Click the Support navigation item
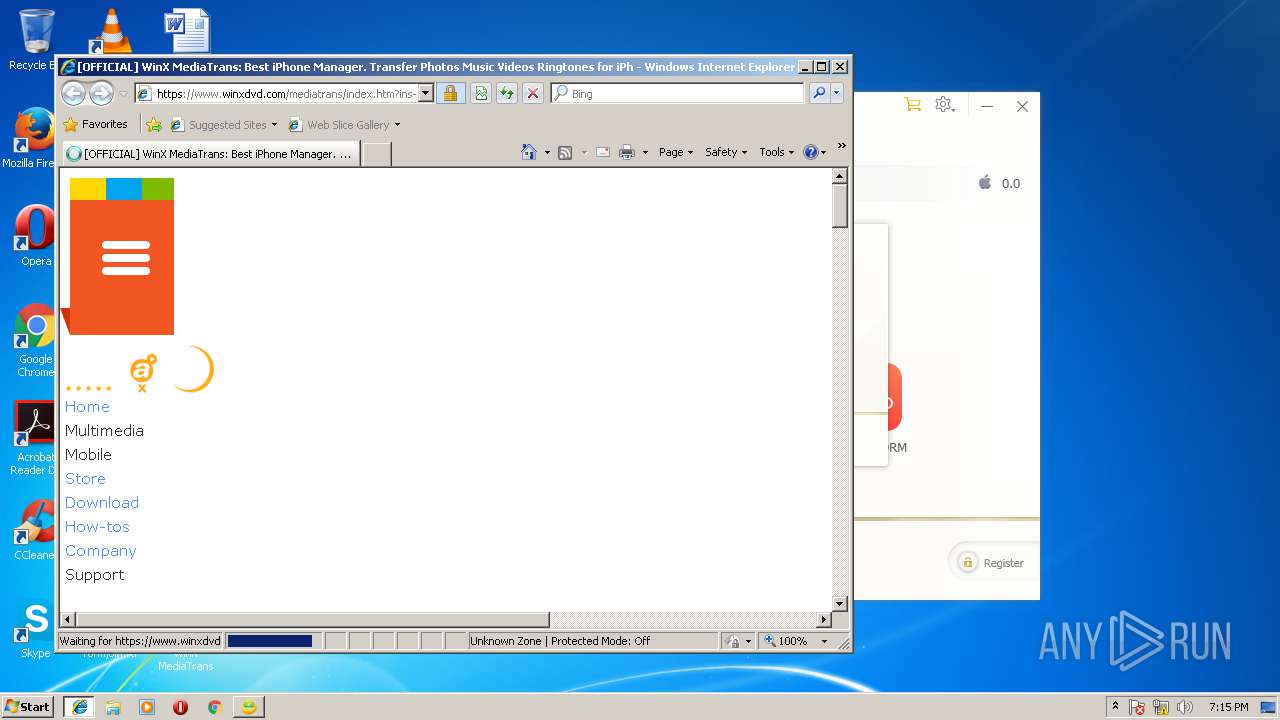Screen dimensions: 1280x720 coord(95,574)
